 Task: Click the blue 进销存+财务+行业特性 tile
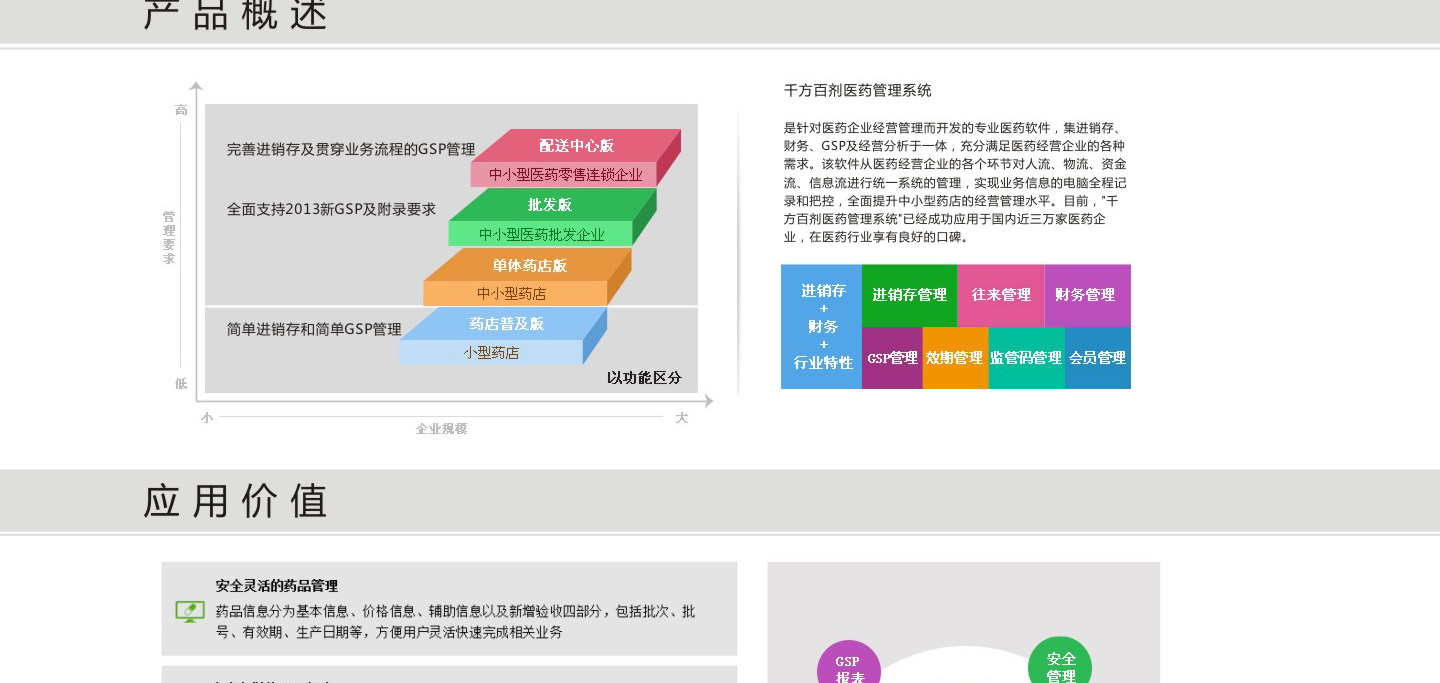click(x=821, y=326)
